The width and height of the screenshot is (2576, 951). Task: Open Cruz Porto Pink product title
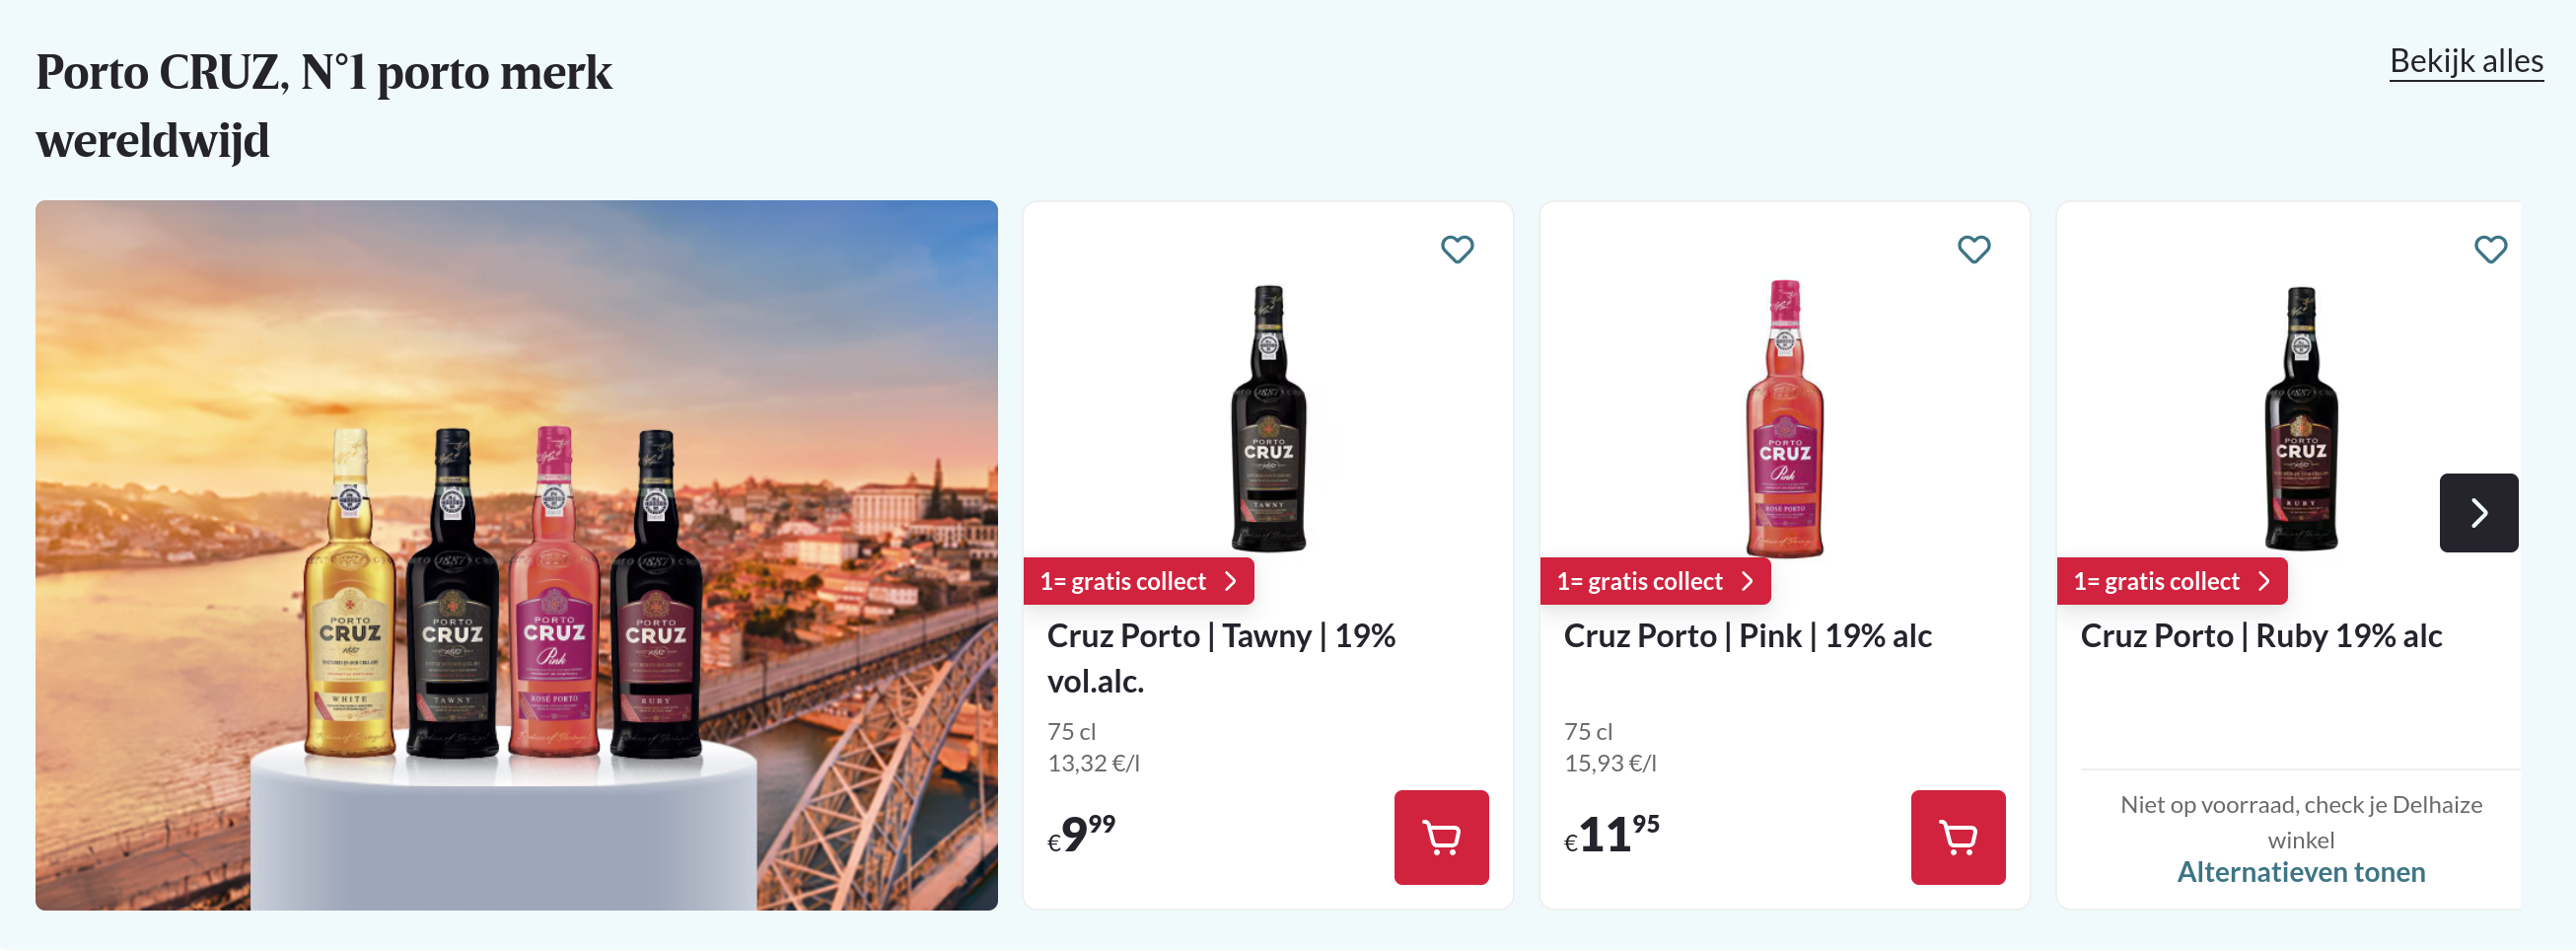point(1747,636)
